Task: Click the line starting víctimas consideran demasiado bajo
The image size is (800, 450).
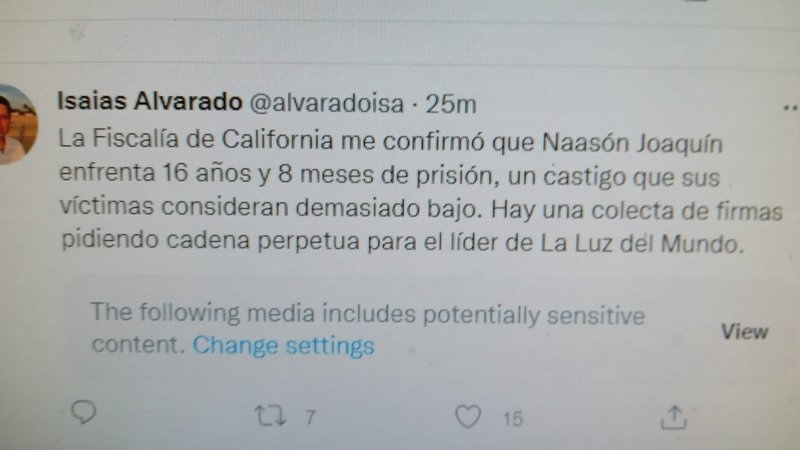Action: pos(421,208)
